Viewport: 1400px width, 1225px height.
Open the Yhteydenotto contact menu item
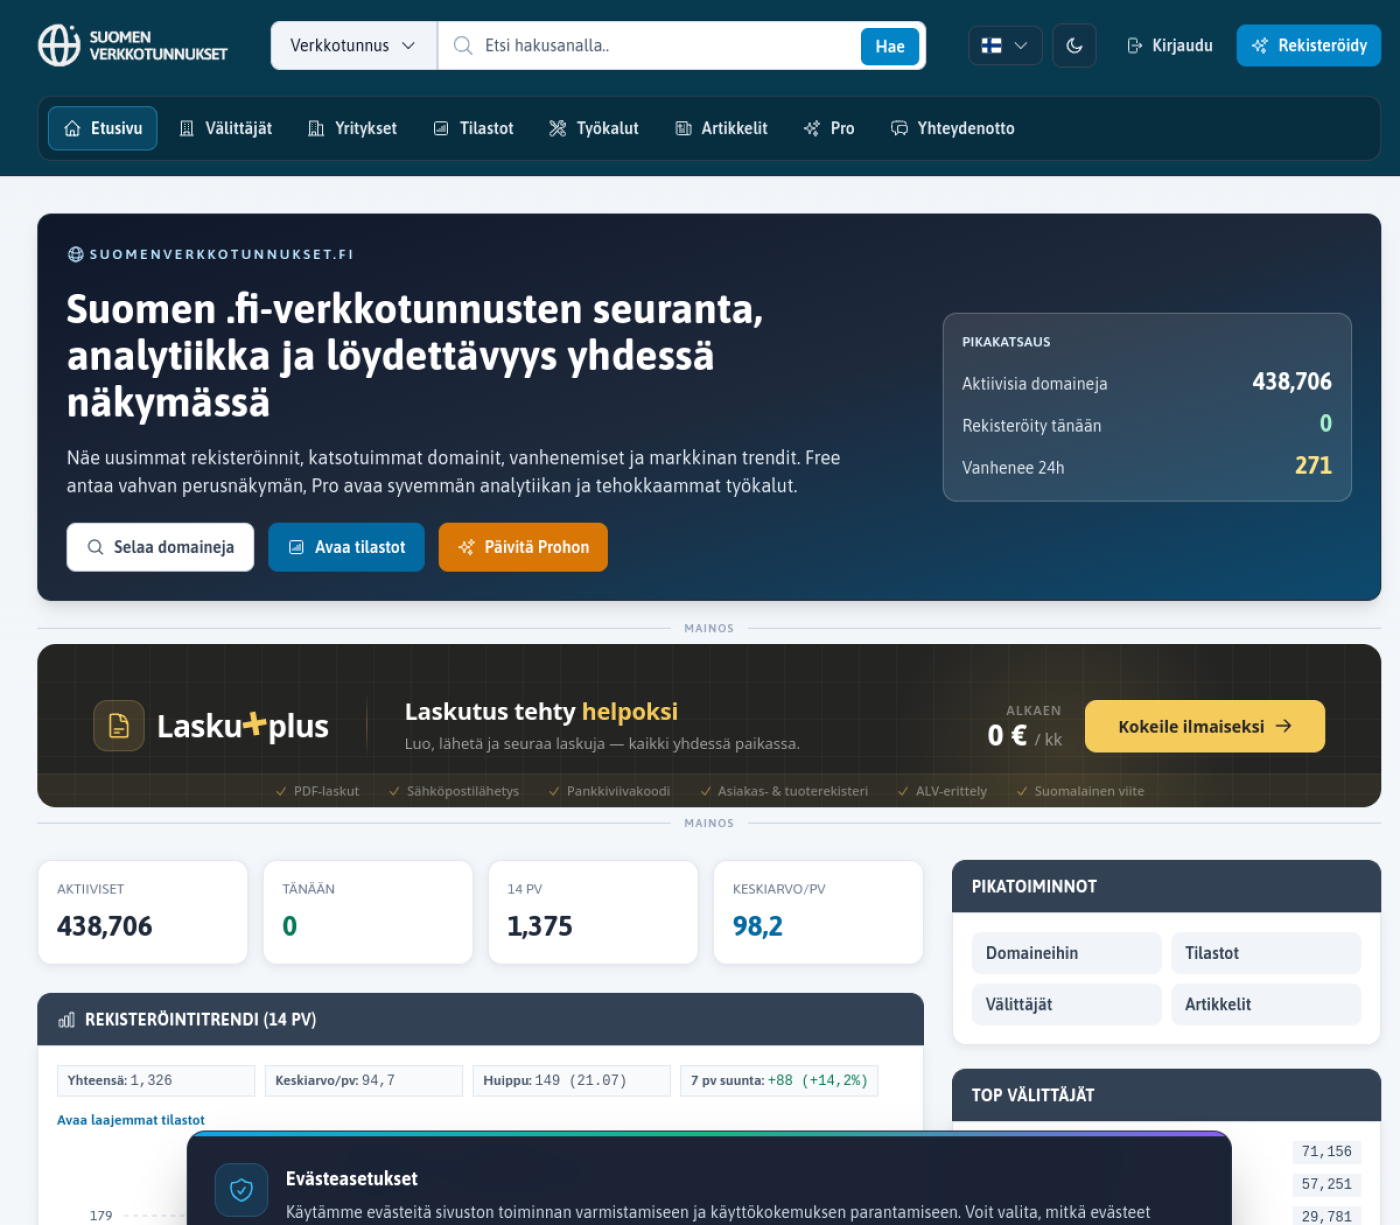point(952,128)
